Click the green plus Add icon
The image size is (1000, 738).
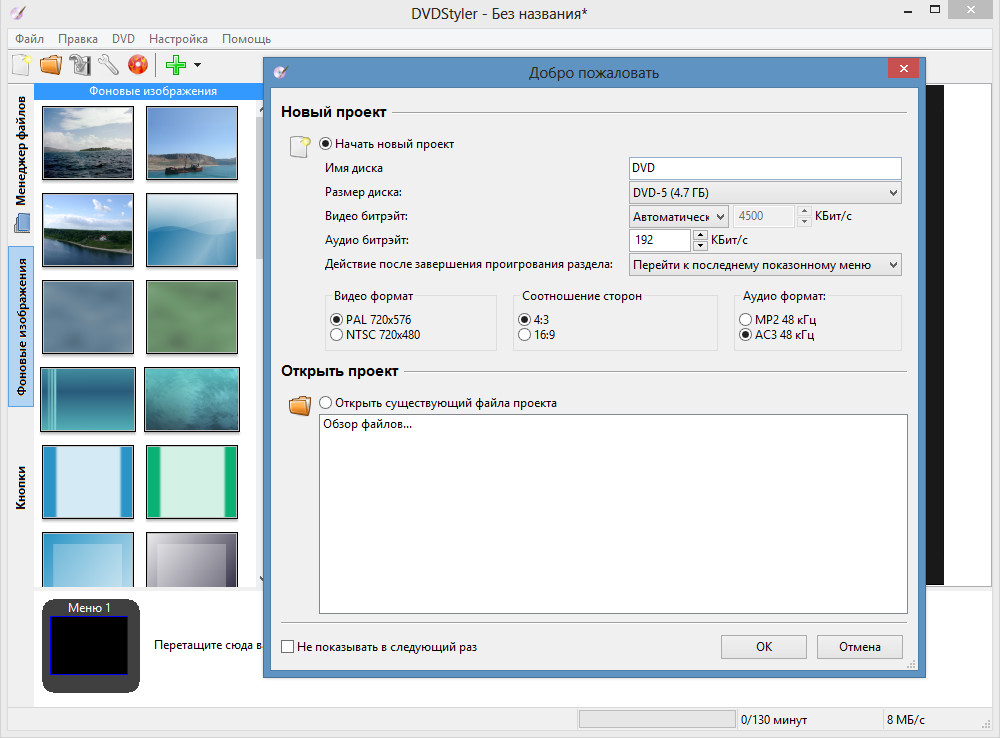click(176, 66)
